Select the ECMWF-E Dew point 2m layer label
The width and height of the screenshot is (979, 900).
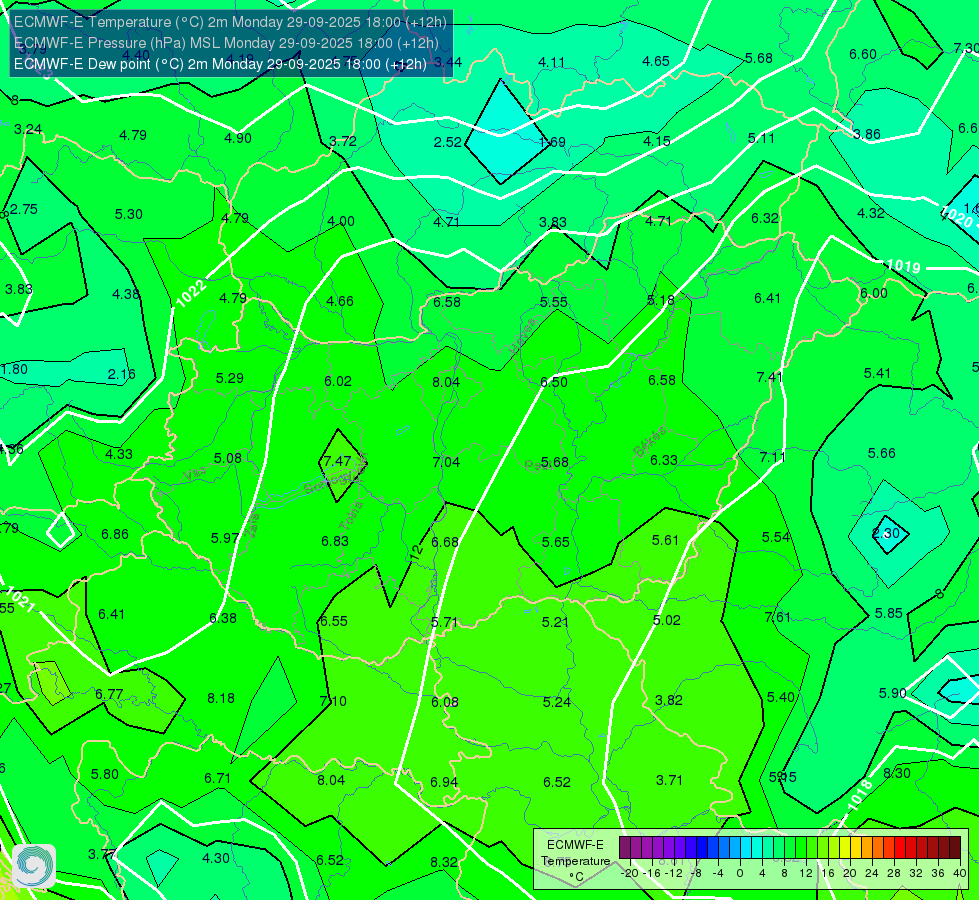coord(220,64)
